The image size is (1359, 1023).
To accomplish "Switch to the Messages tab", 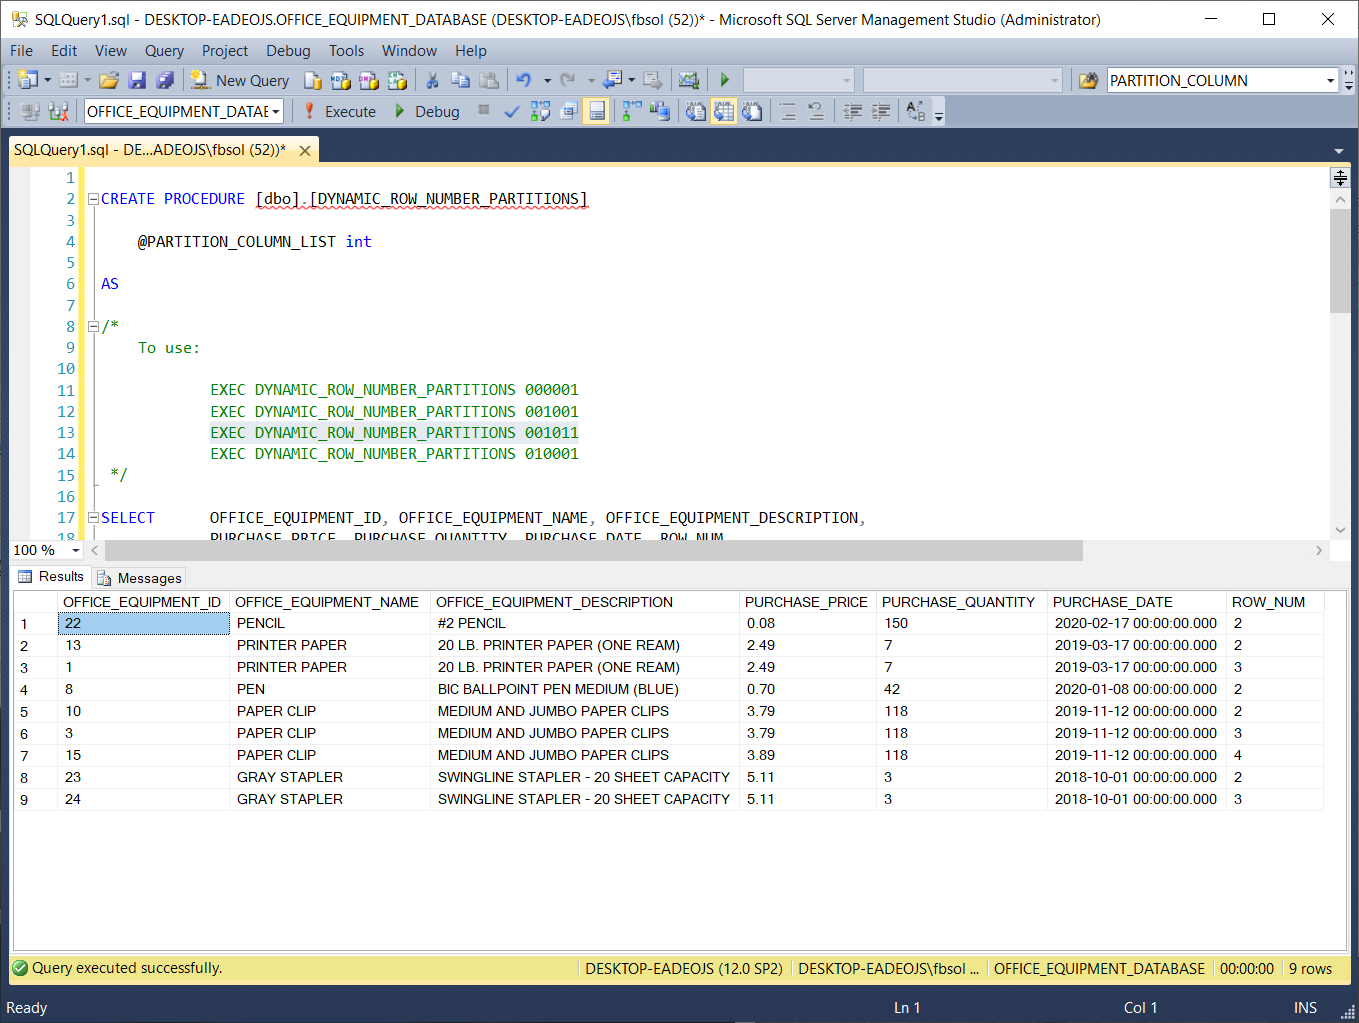I will (140, 578).
